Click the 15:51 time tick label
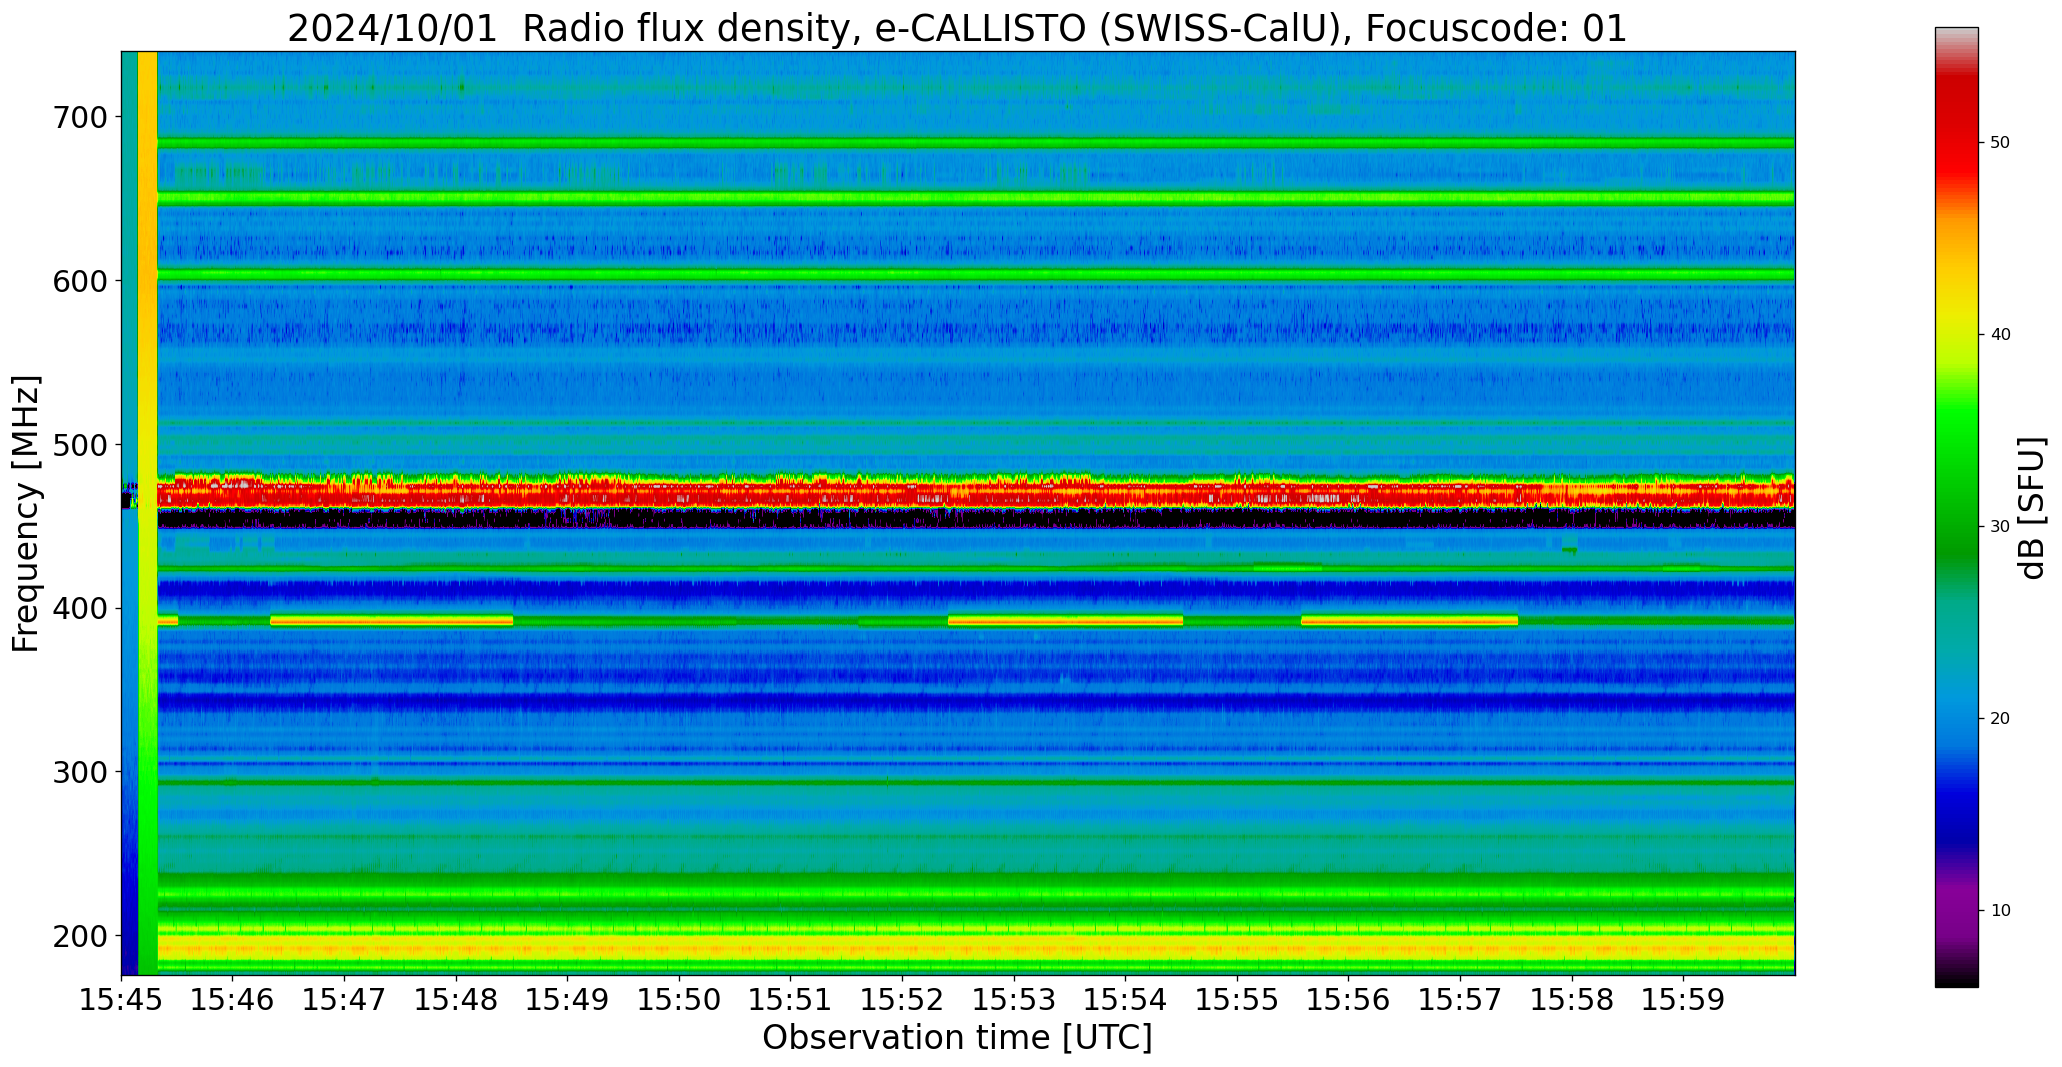 (x=791, y=1000)
